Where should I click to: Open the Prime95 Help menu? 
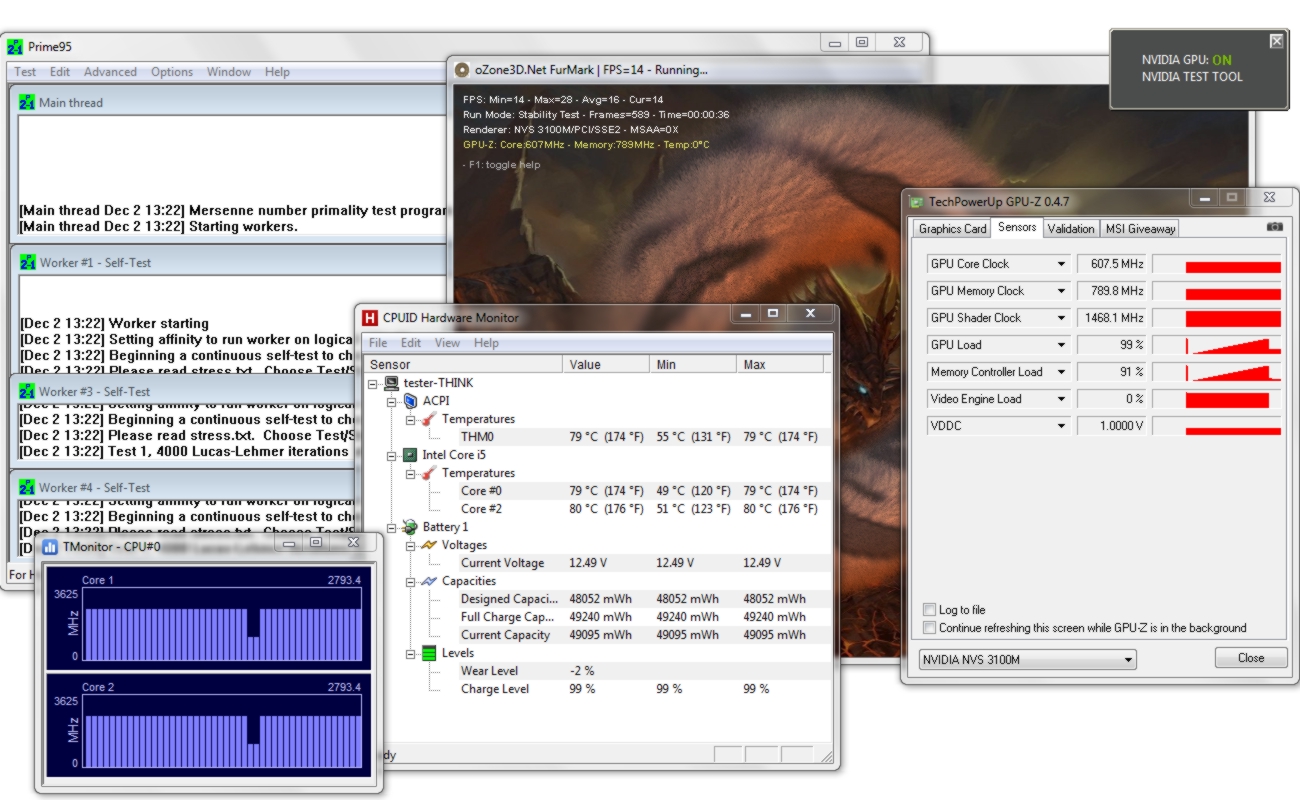click(x=277, y=72)
